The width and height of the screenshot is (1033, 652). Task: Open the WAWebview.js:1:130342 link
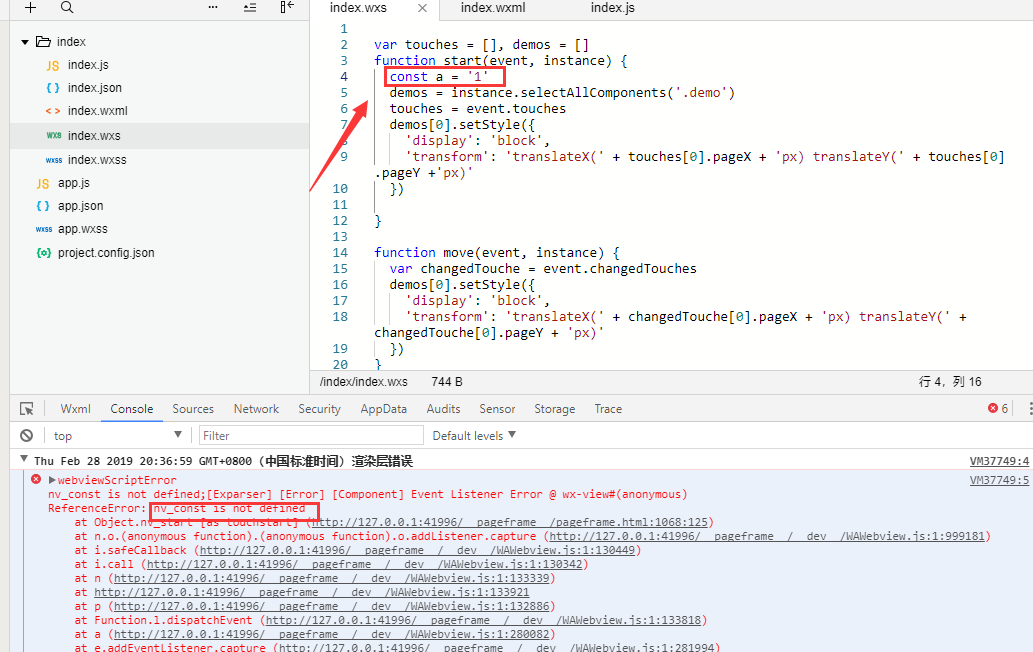(364, 564)
